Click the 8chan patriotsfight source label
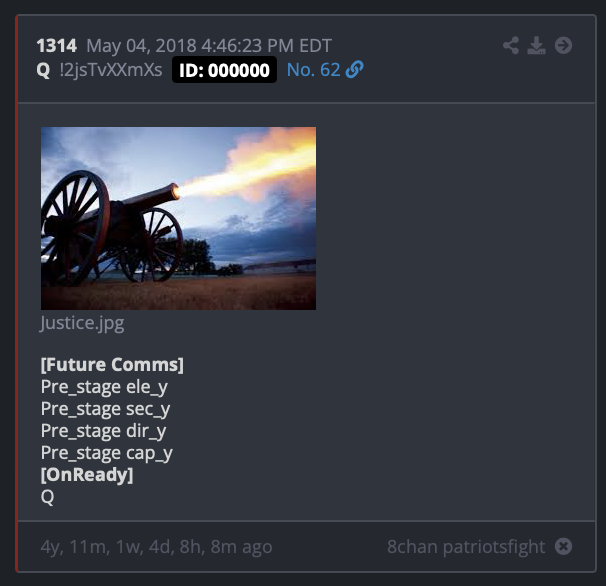The width and height of the screenshot is (606, 586). pos(466,547)
